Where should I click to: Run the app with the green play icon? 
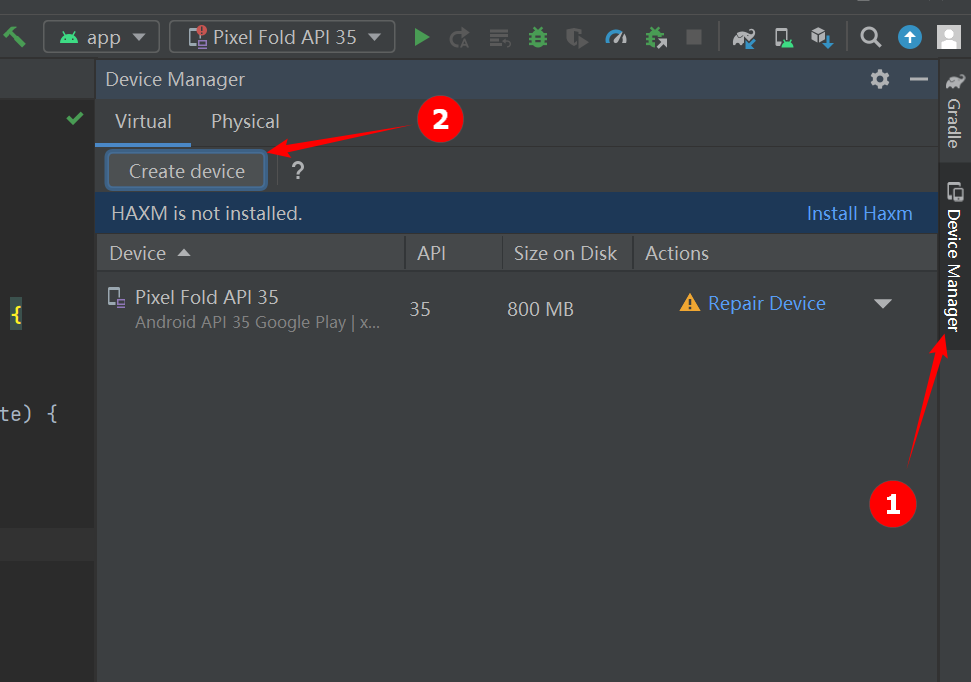click(422, 37)
